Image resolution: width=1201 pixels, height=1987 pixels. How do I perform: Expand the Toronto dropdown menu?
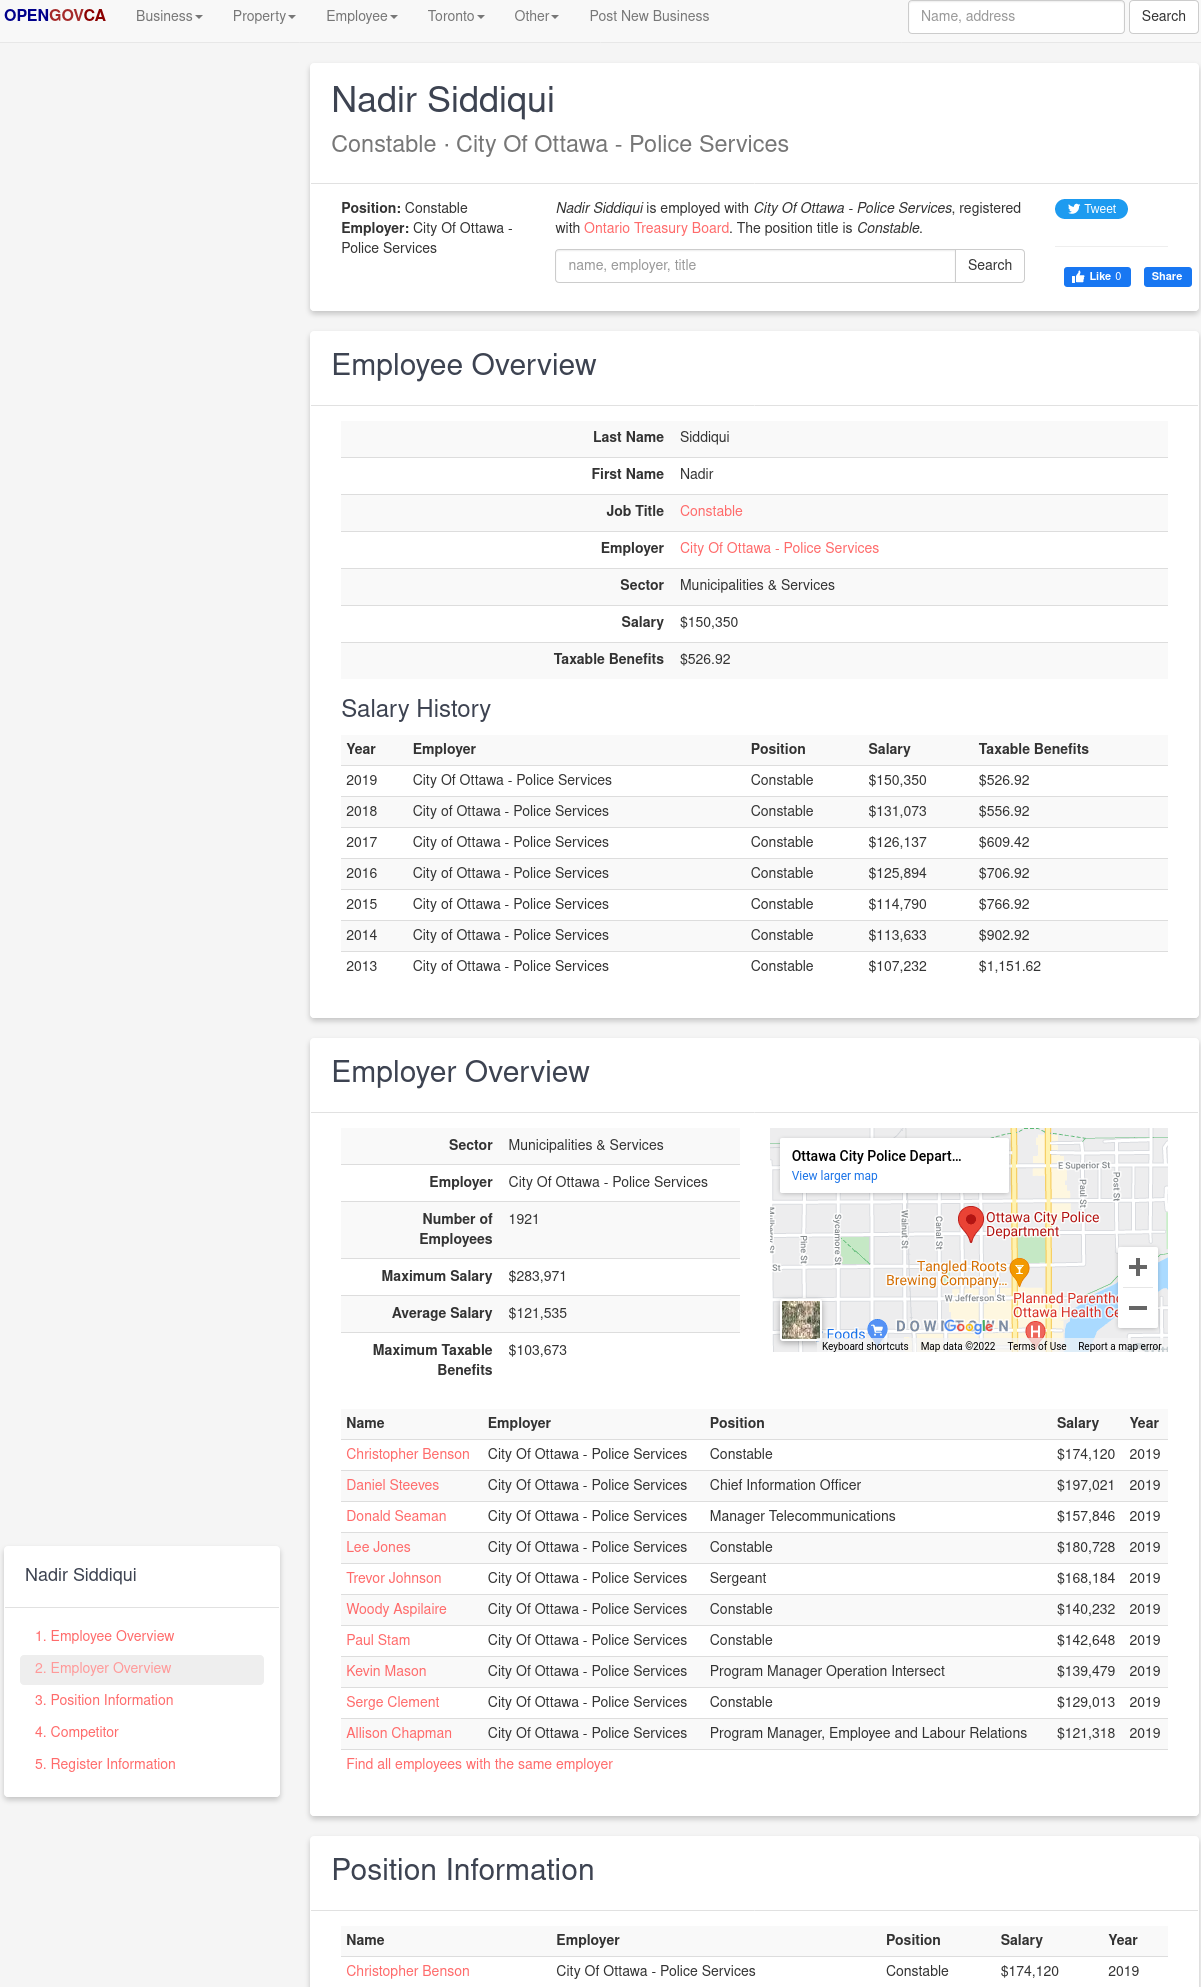pyautogui.click(x=456, y=16)
